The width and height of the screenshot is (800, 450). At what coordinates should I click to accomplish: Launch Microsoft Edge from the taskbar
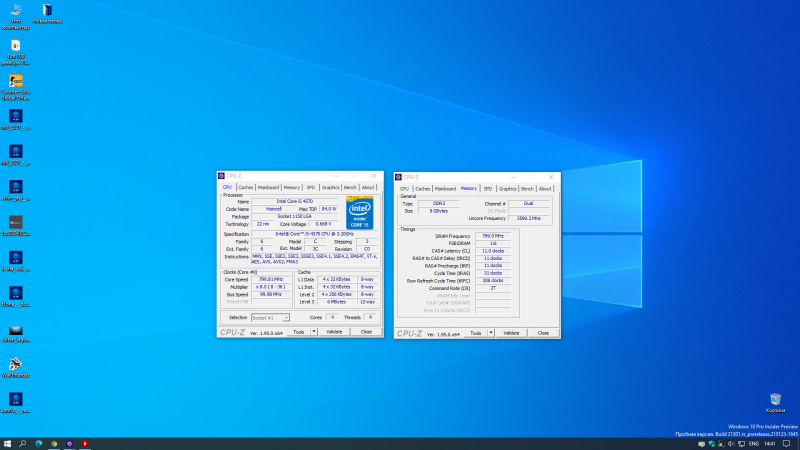pyautogui.click(x=39, y=443)
